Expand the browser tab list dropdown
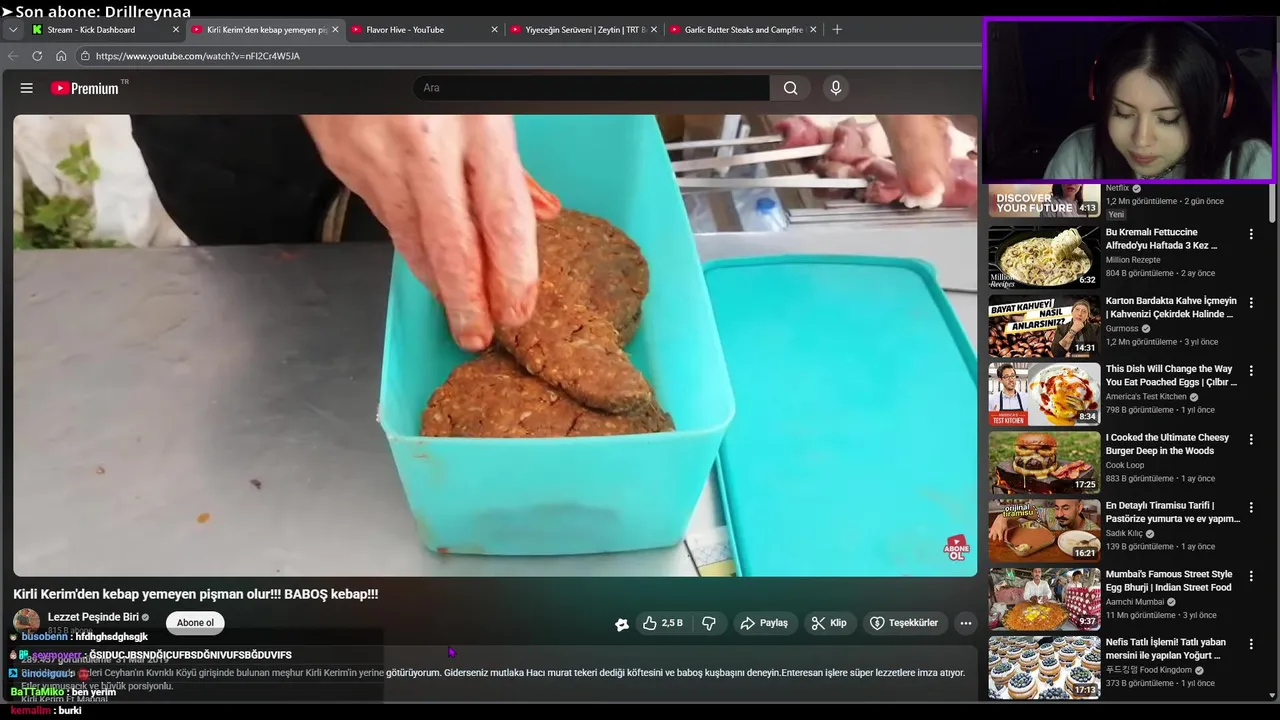 pyautogui.click(x=13, y=30)
